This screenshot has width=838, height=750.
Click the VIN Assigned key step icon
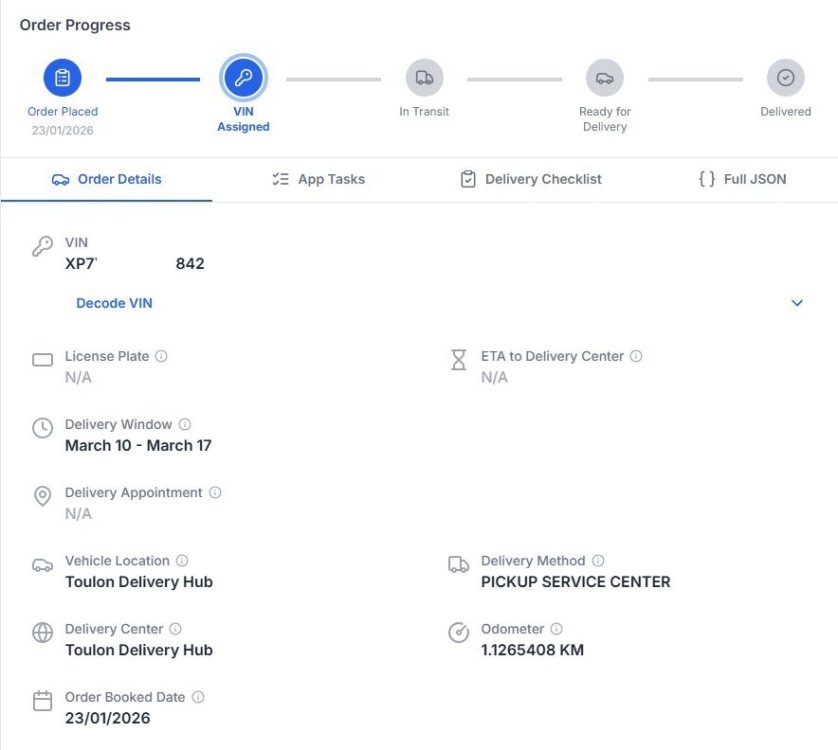pos(243,78)
